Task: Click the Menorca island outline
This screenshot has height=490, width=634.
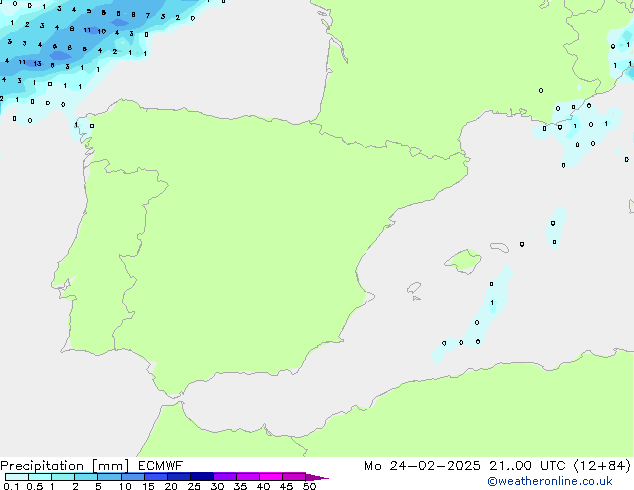Action: click(x=499, y=247)
